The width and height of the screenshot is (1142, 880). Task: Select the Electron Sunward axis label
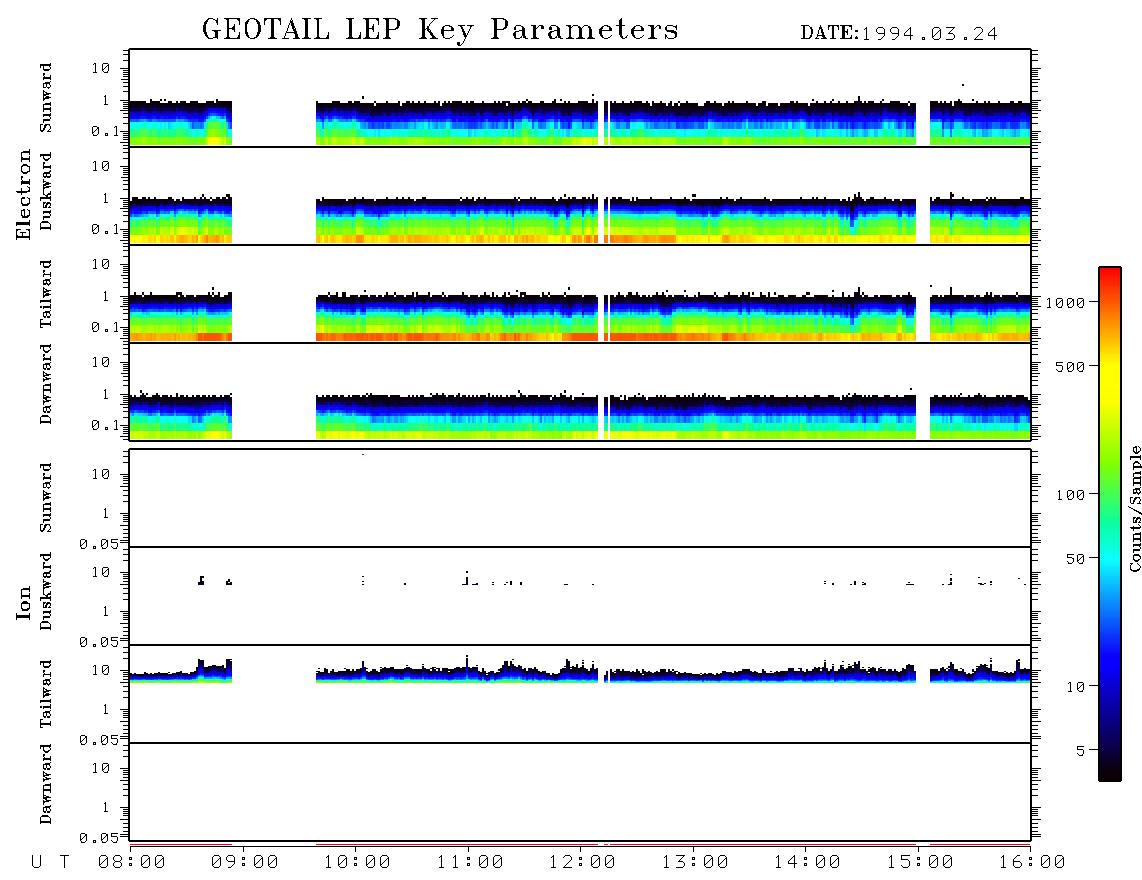point(46,98)
